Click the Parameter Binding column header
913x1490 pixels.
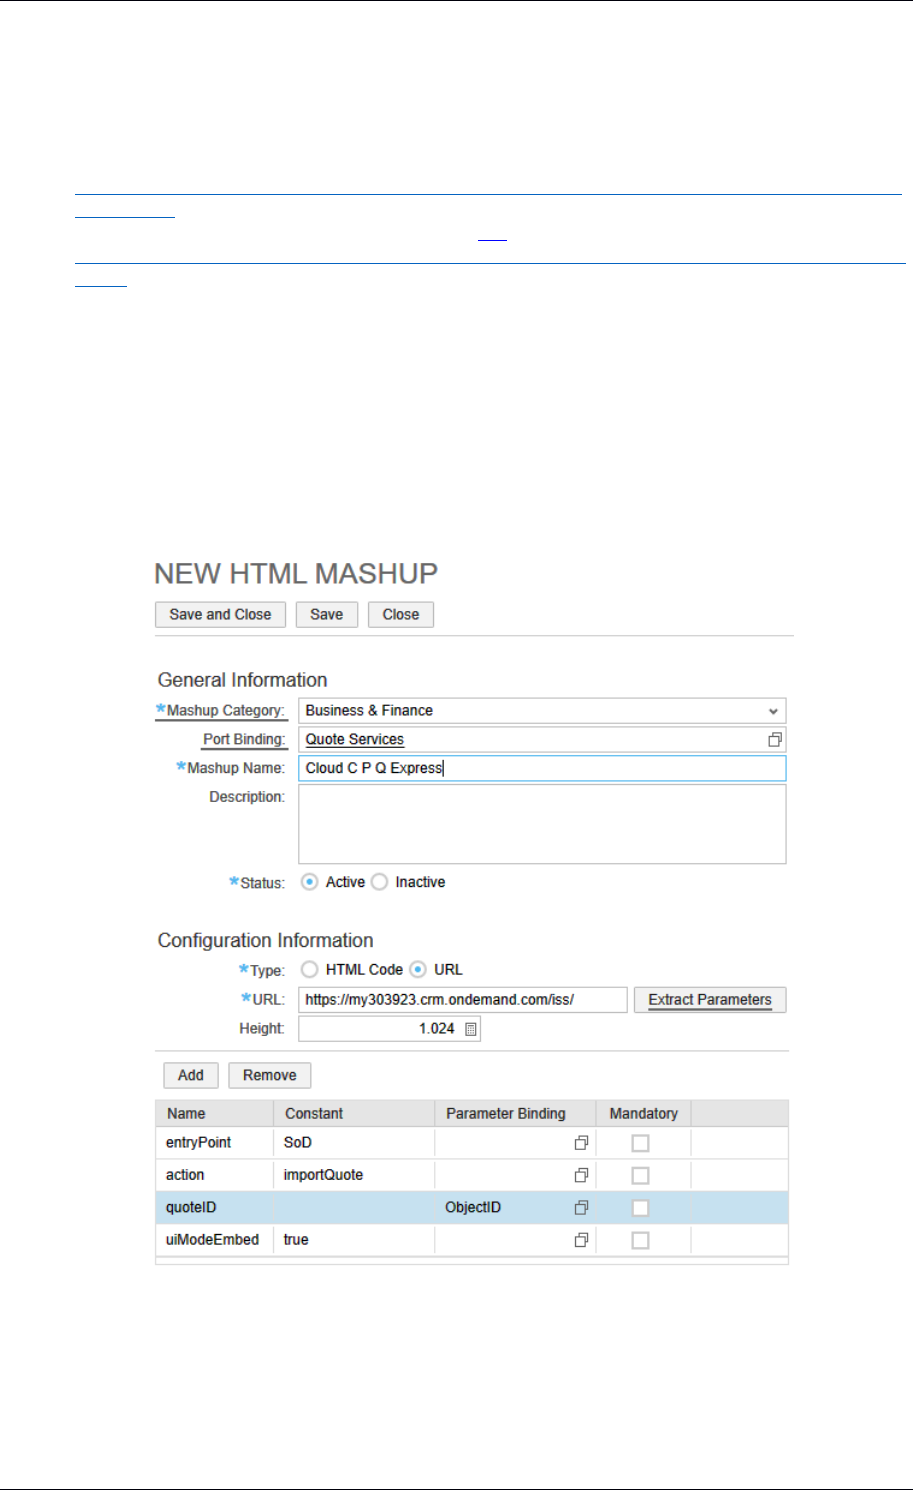(515, 1113)
